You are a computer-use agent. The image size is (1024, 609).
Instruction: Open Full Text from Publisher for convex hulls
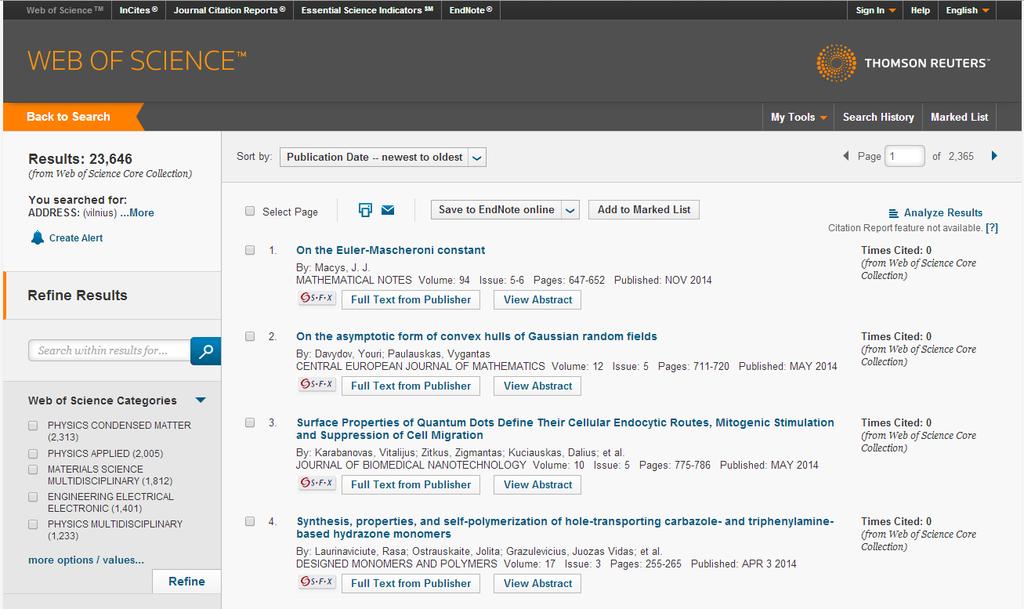[x=411, y=386]
